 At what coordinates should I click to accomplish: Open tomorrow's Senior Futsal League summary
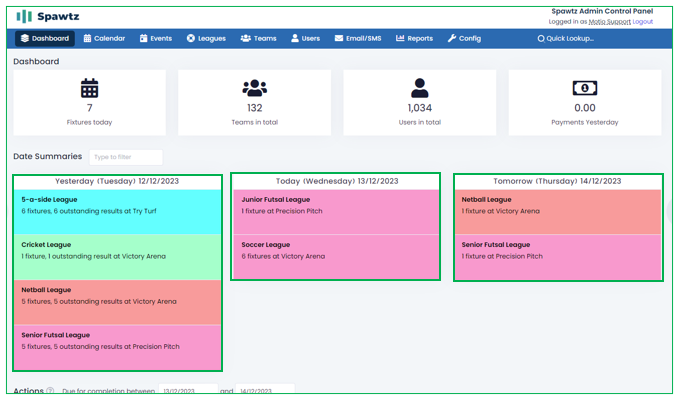[x=558, y=257]
